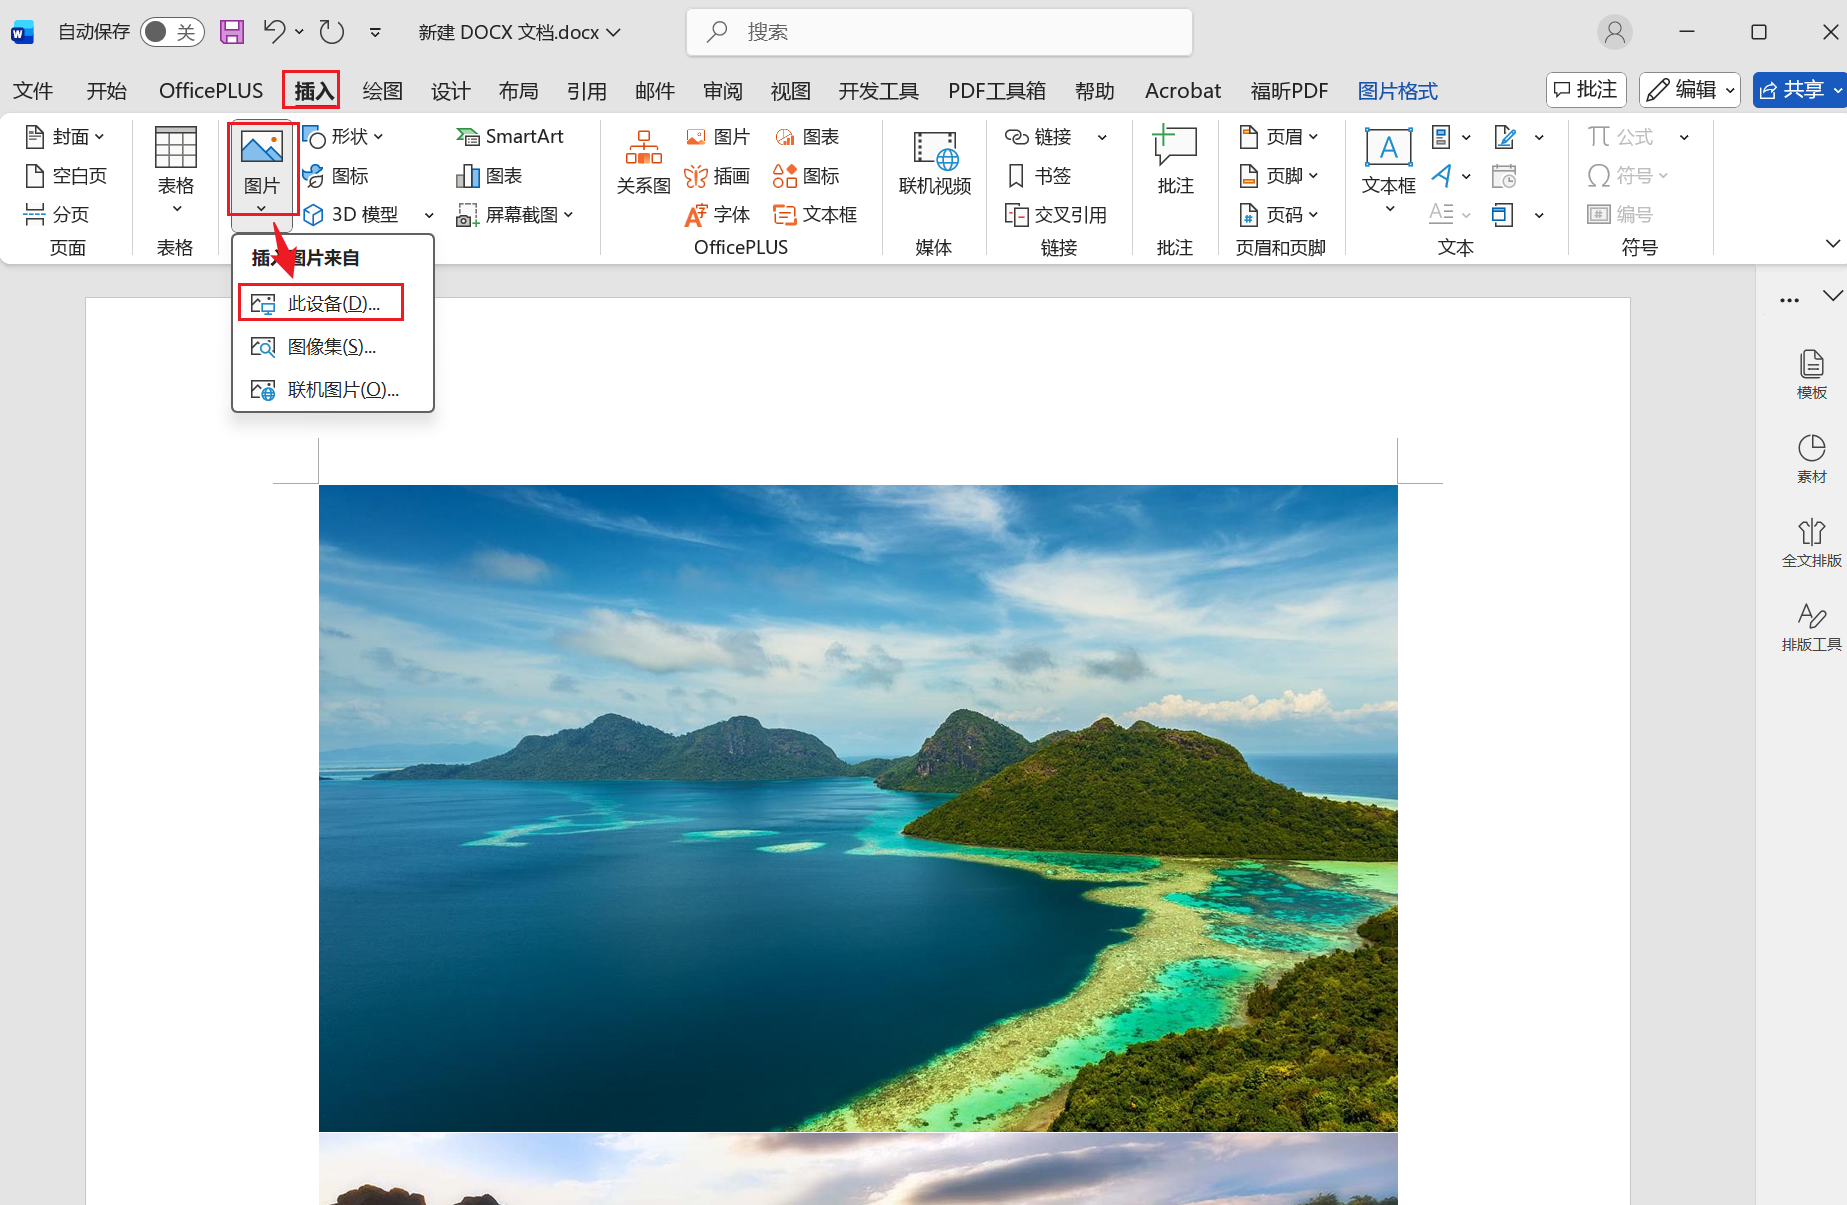Open the 页眉 header dropdown
The width and height of the screenshot is (1847, 1205).
coord(1281,136)
